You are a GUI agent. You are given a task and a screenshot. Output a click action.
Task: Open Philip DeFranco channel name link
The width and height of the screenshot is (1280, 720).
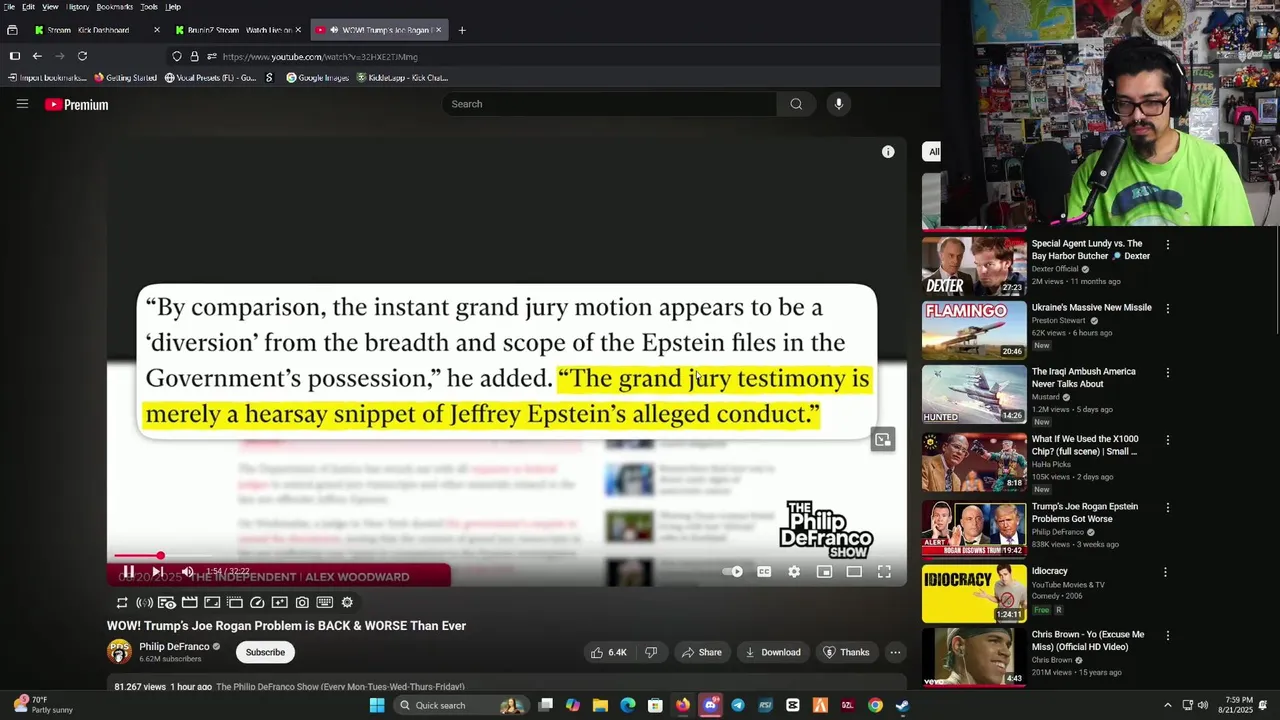coord(174,646)
